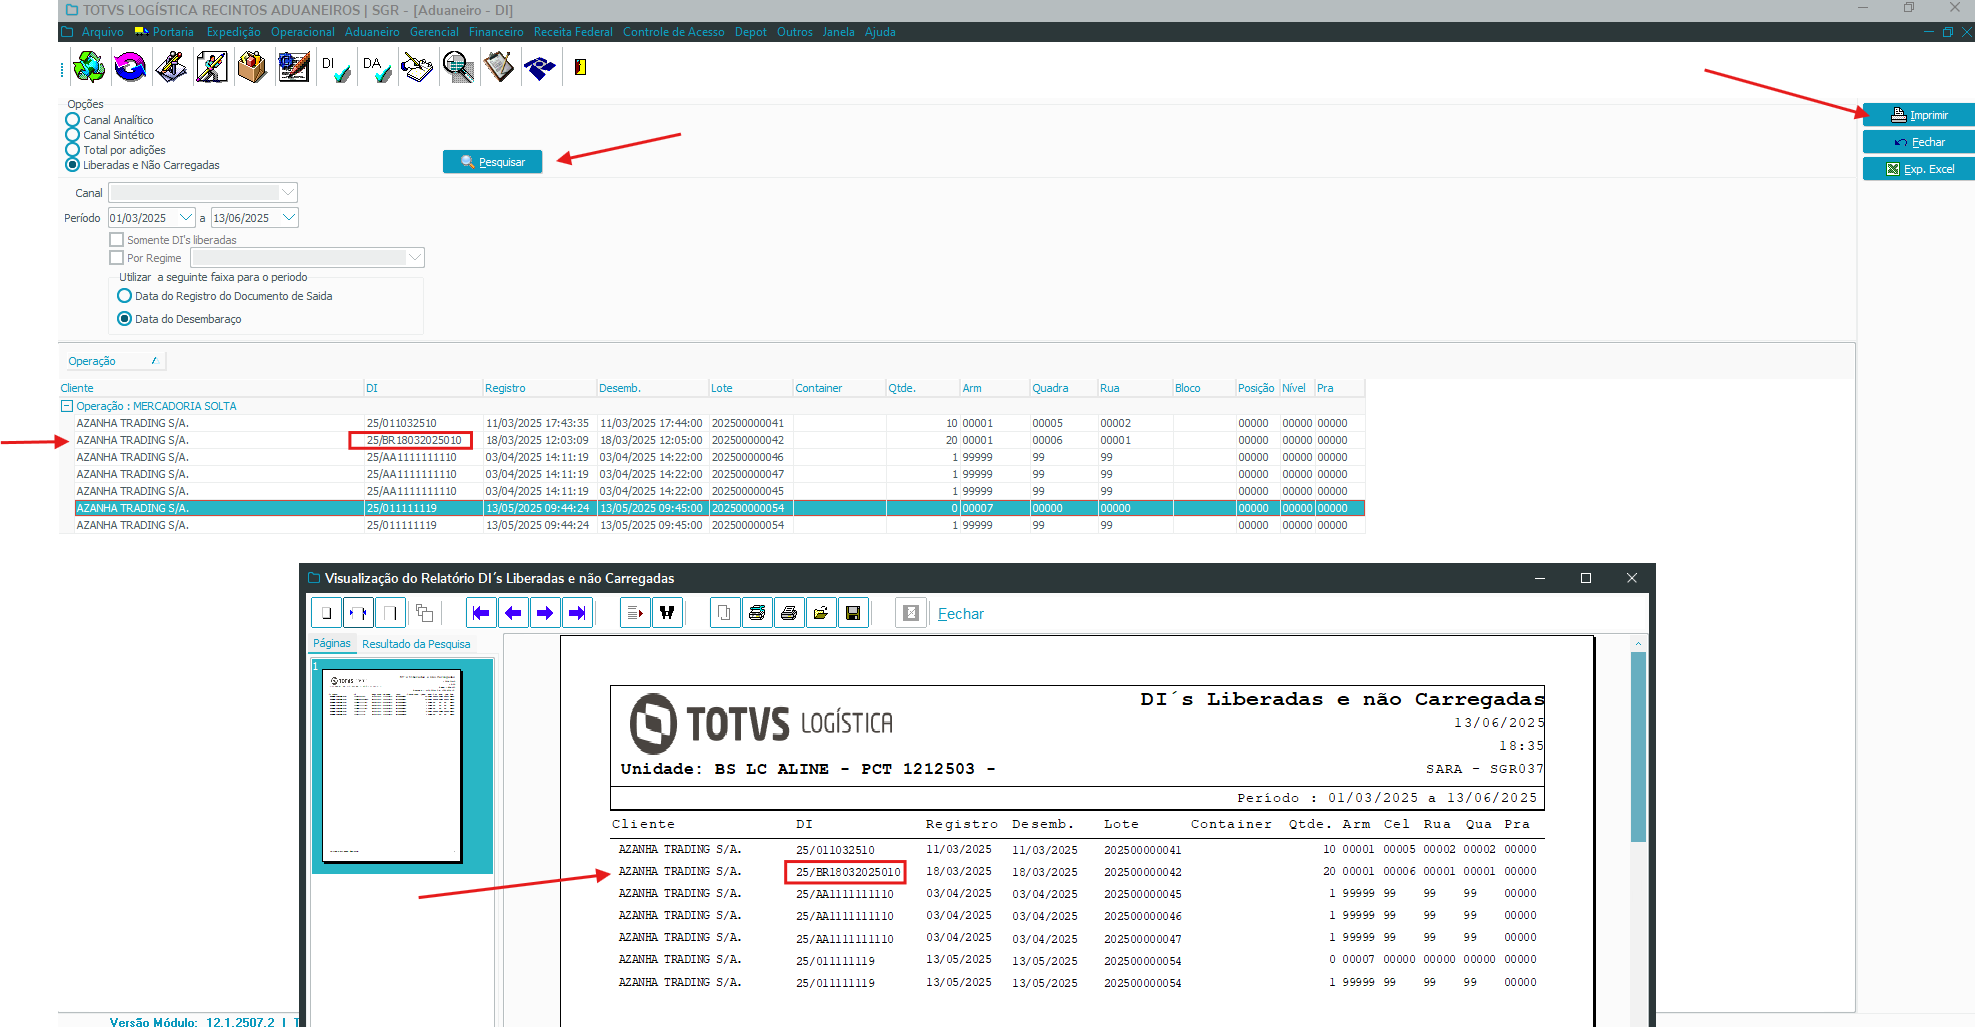Click the hand writing on notepad icon

(x=417, y=67)
